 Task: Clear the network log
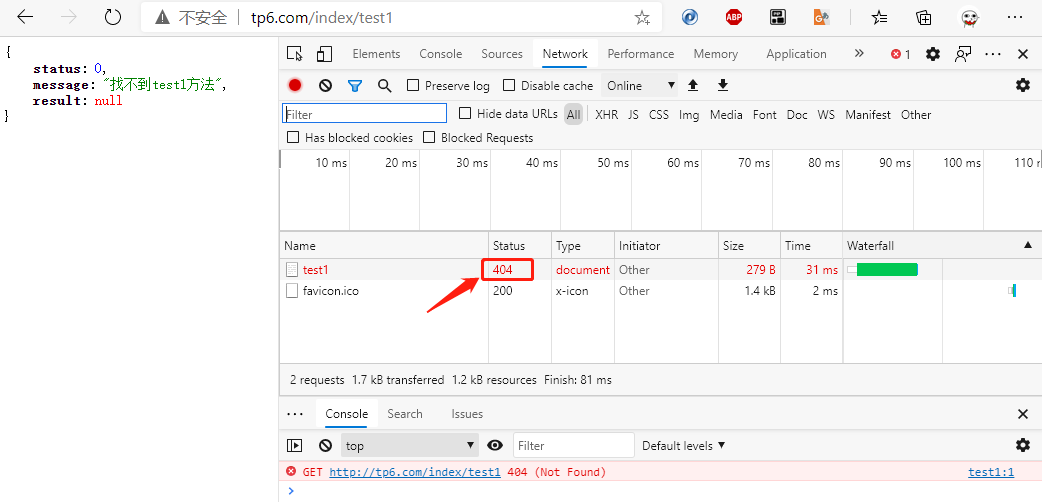325,85
